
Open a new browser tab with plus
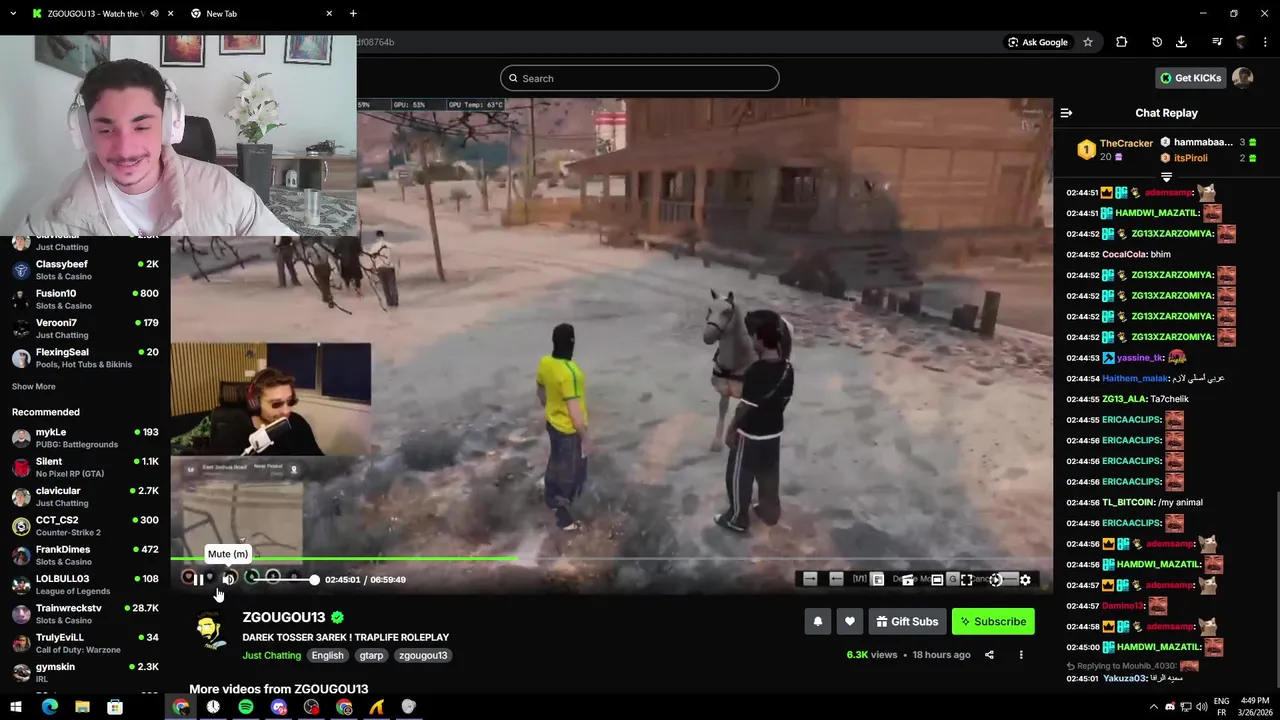[353, 14]
